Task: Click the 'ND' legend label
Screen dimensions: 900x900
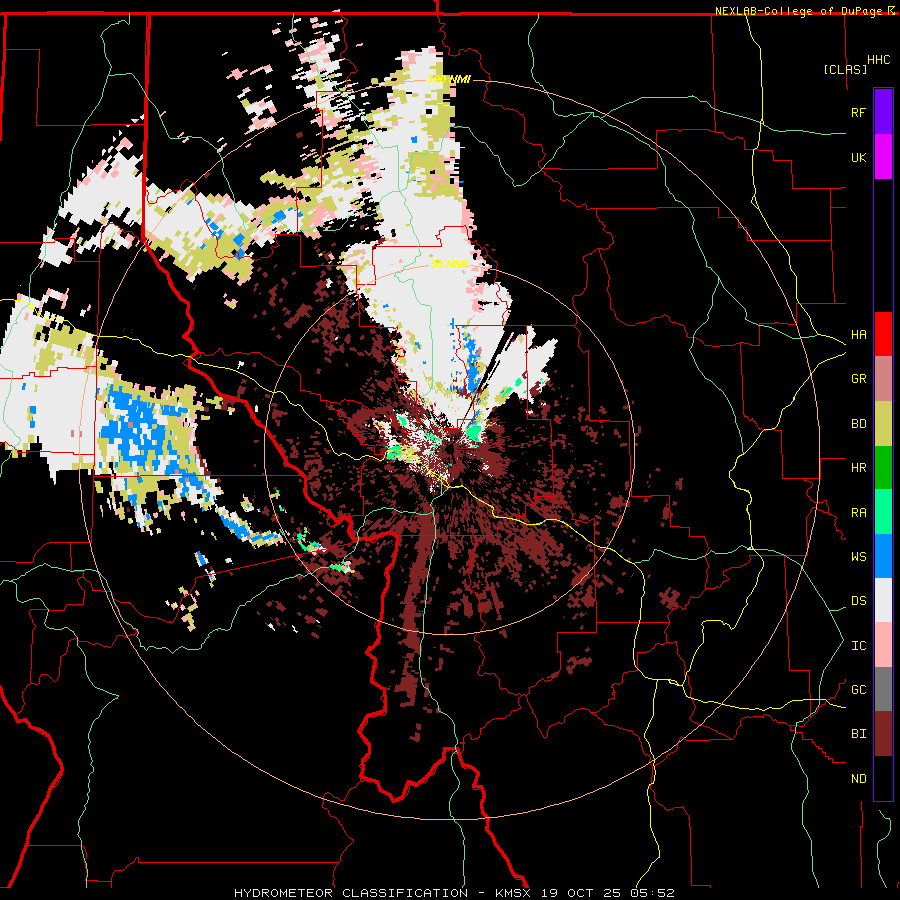Action: (x=858, y=779)
